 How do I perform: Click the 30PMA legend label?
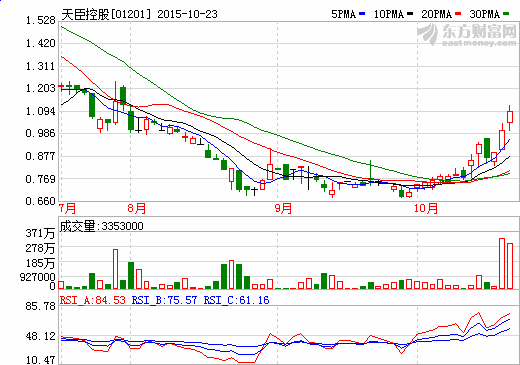click(485, 14)
